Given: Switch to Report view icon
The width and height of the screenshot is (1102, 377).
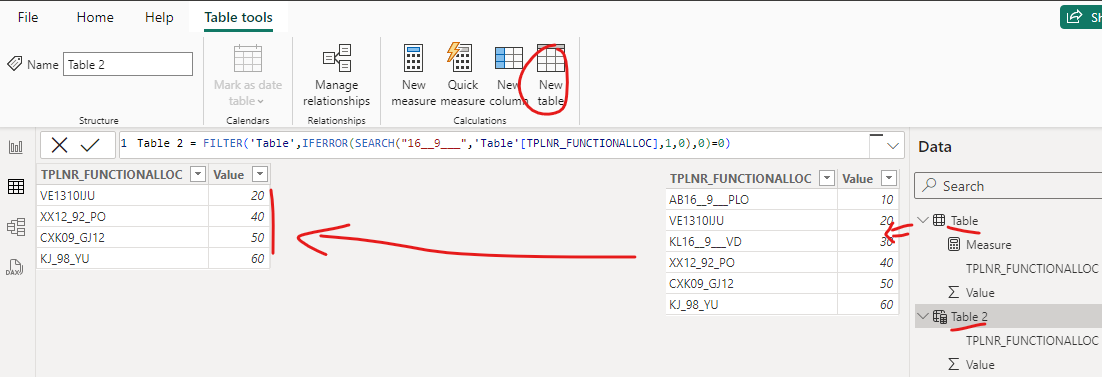Looking at the screenshot, I should coord(15,147).
